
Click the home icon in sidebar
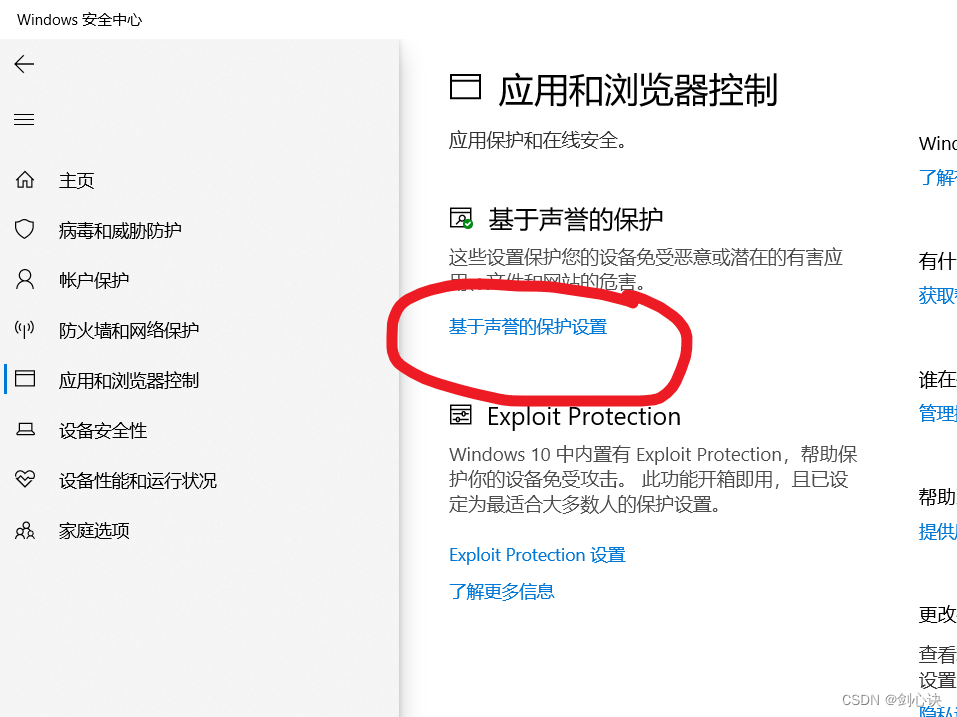25,180
